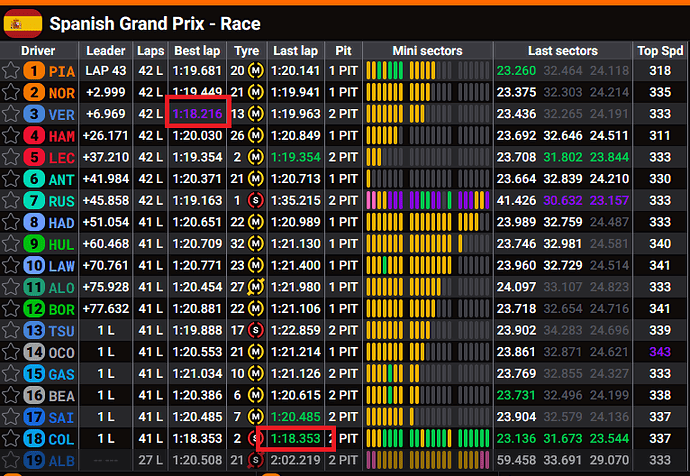Click OCO top speed 343
The width and height of the screenshot is (690, 476).
click(x=660, y=352)
